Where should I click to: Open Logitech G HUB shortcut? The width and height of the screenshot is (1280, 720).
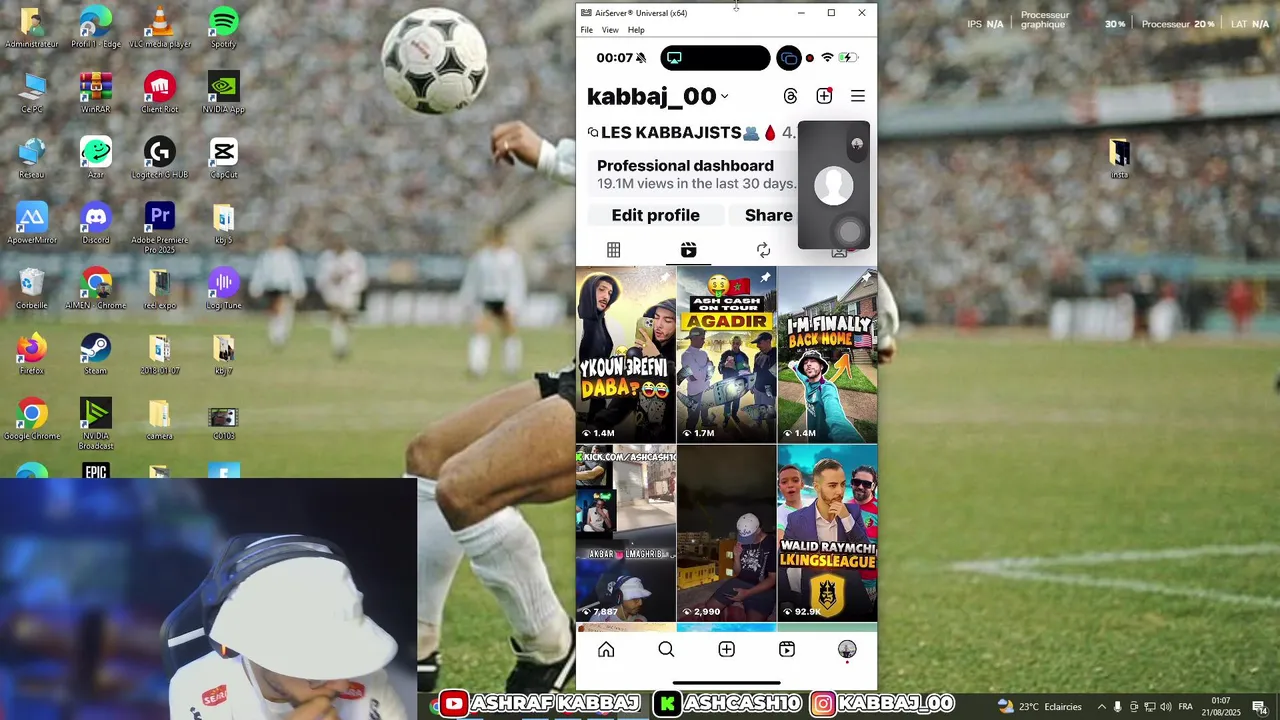coord(160,158)
